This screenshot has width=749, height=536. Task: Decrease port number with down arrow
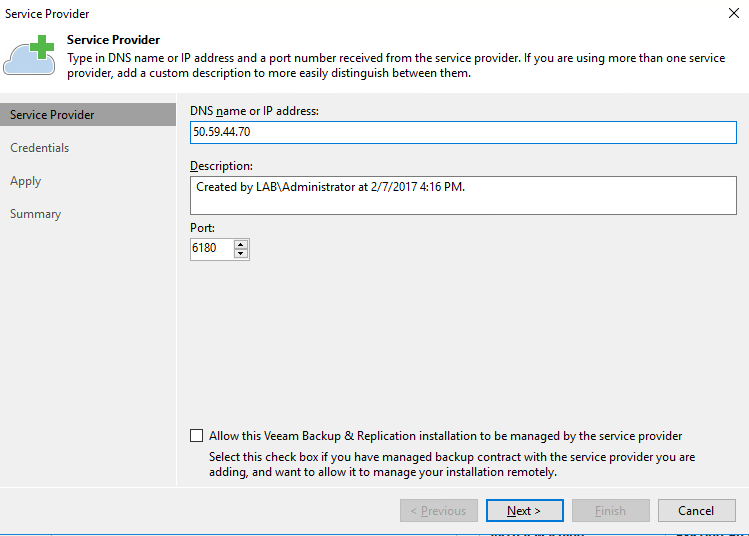coord(240,254)
